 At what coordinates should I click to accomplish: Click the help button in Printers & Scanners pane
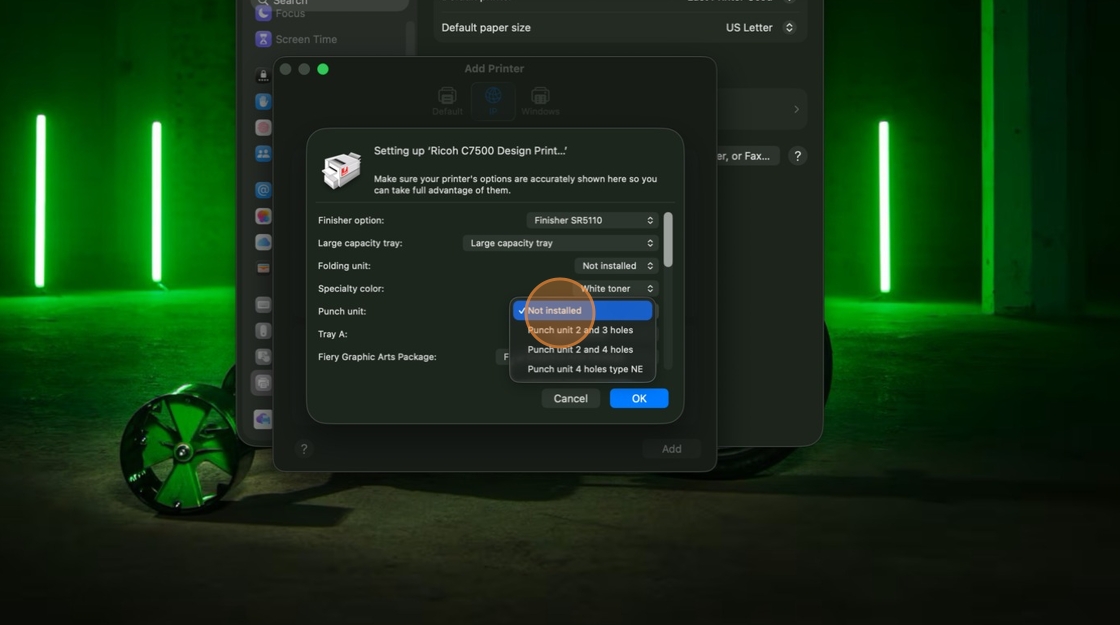point(797,156)
